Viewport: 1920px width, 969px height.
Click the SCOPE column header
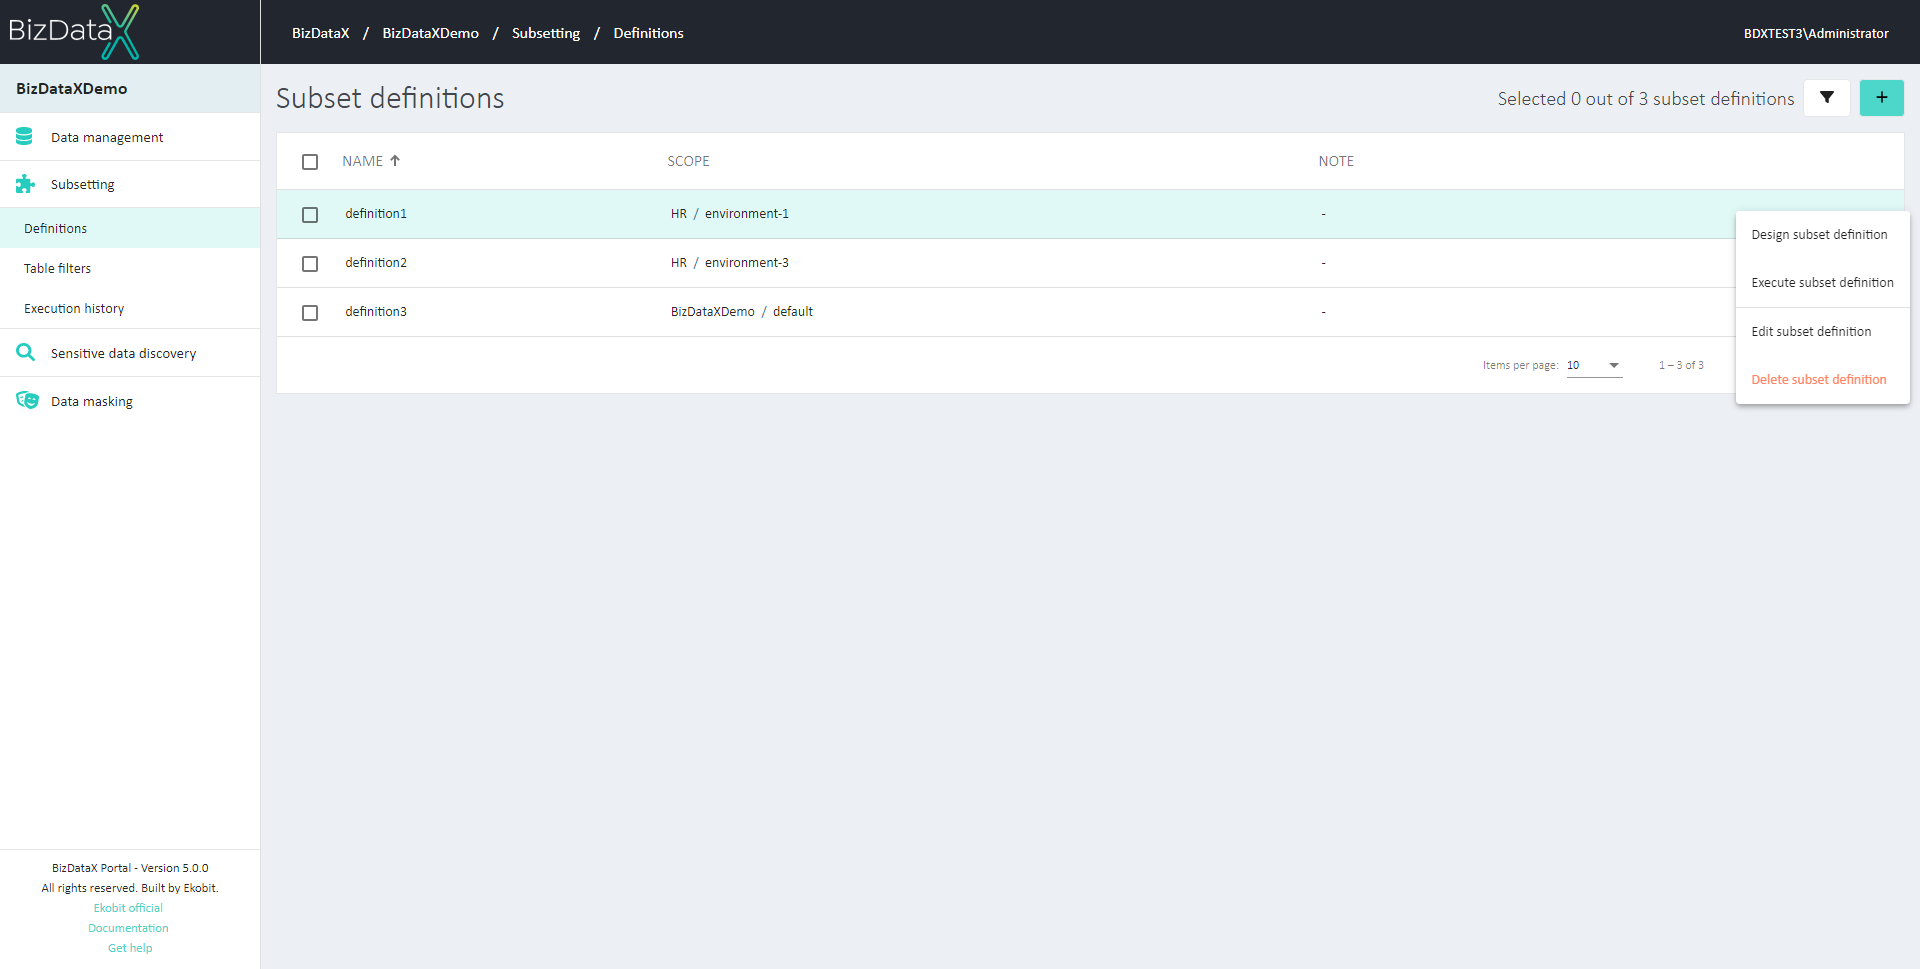(688, 161)
